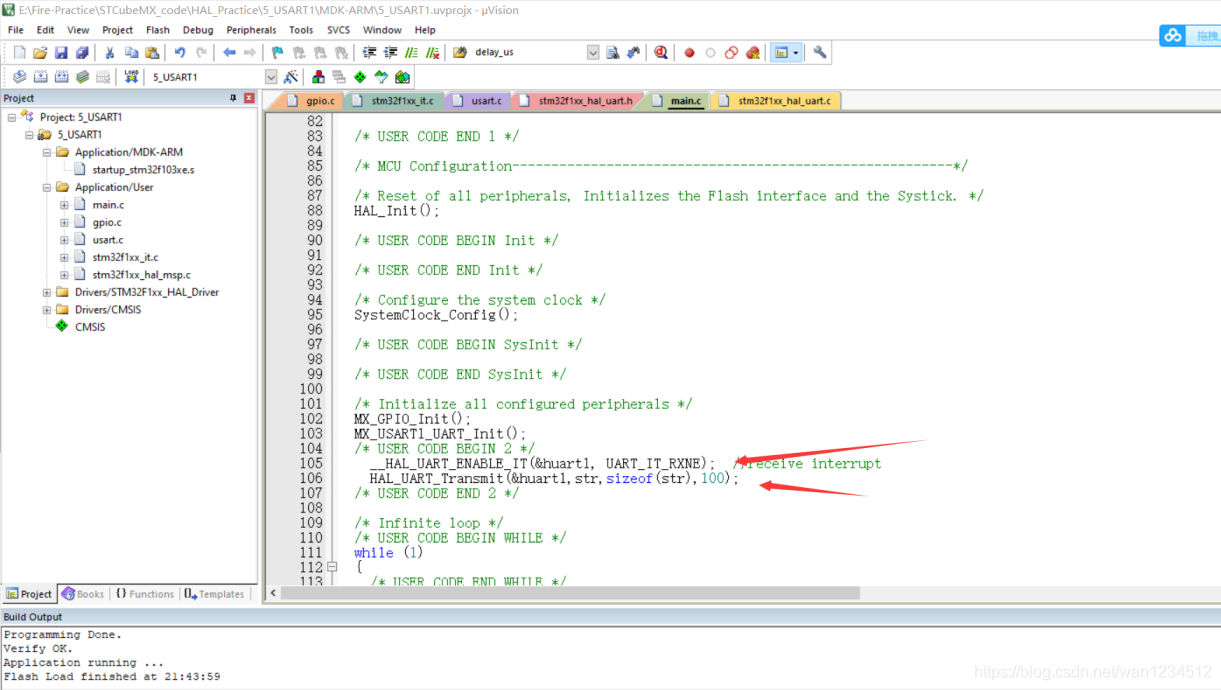Click the Cut scissors icon
Image resolution: width=1221 pixels, height=690 pixels.
[x=109, y=53]
